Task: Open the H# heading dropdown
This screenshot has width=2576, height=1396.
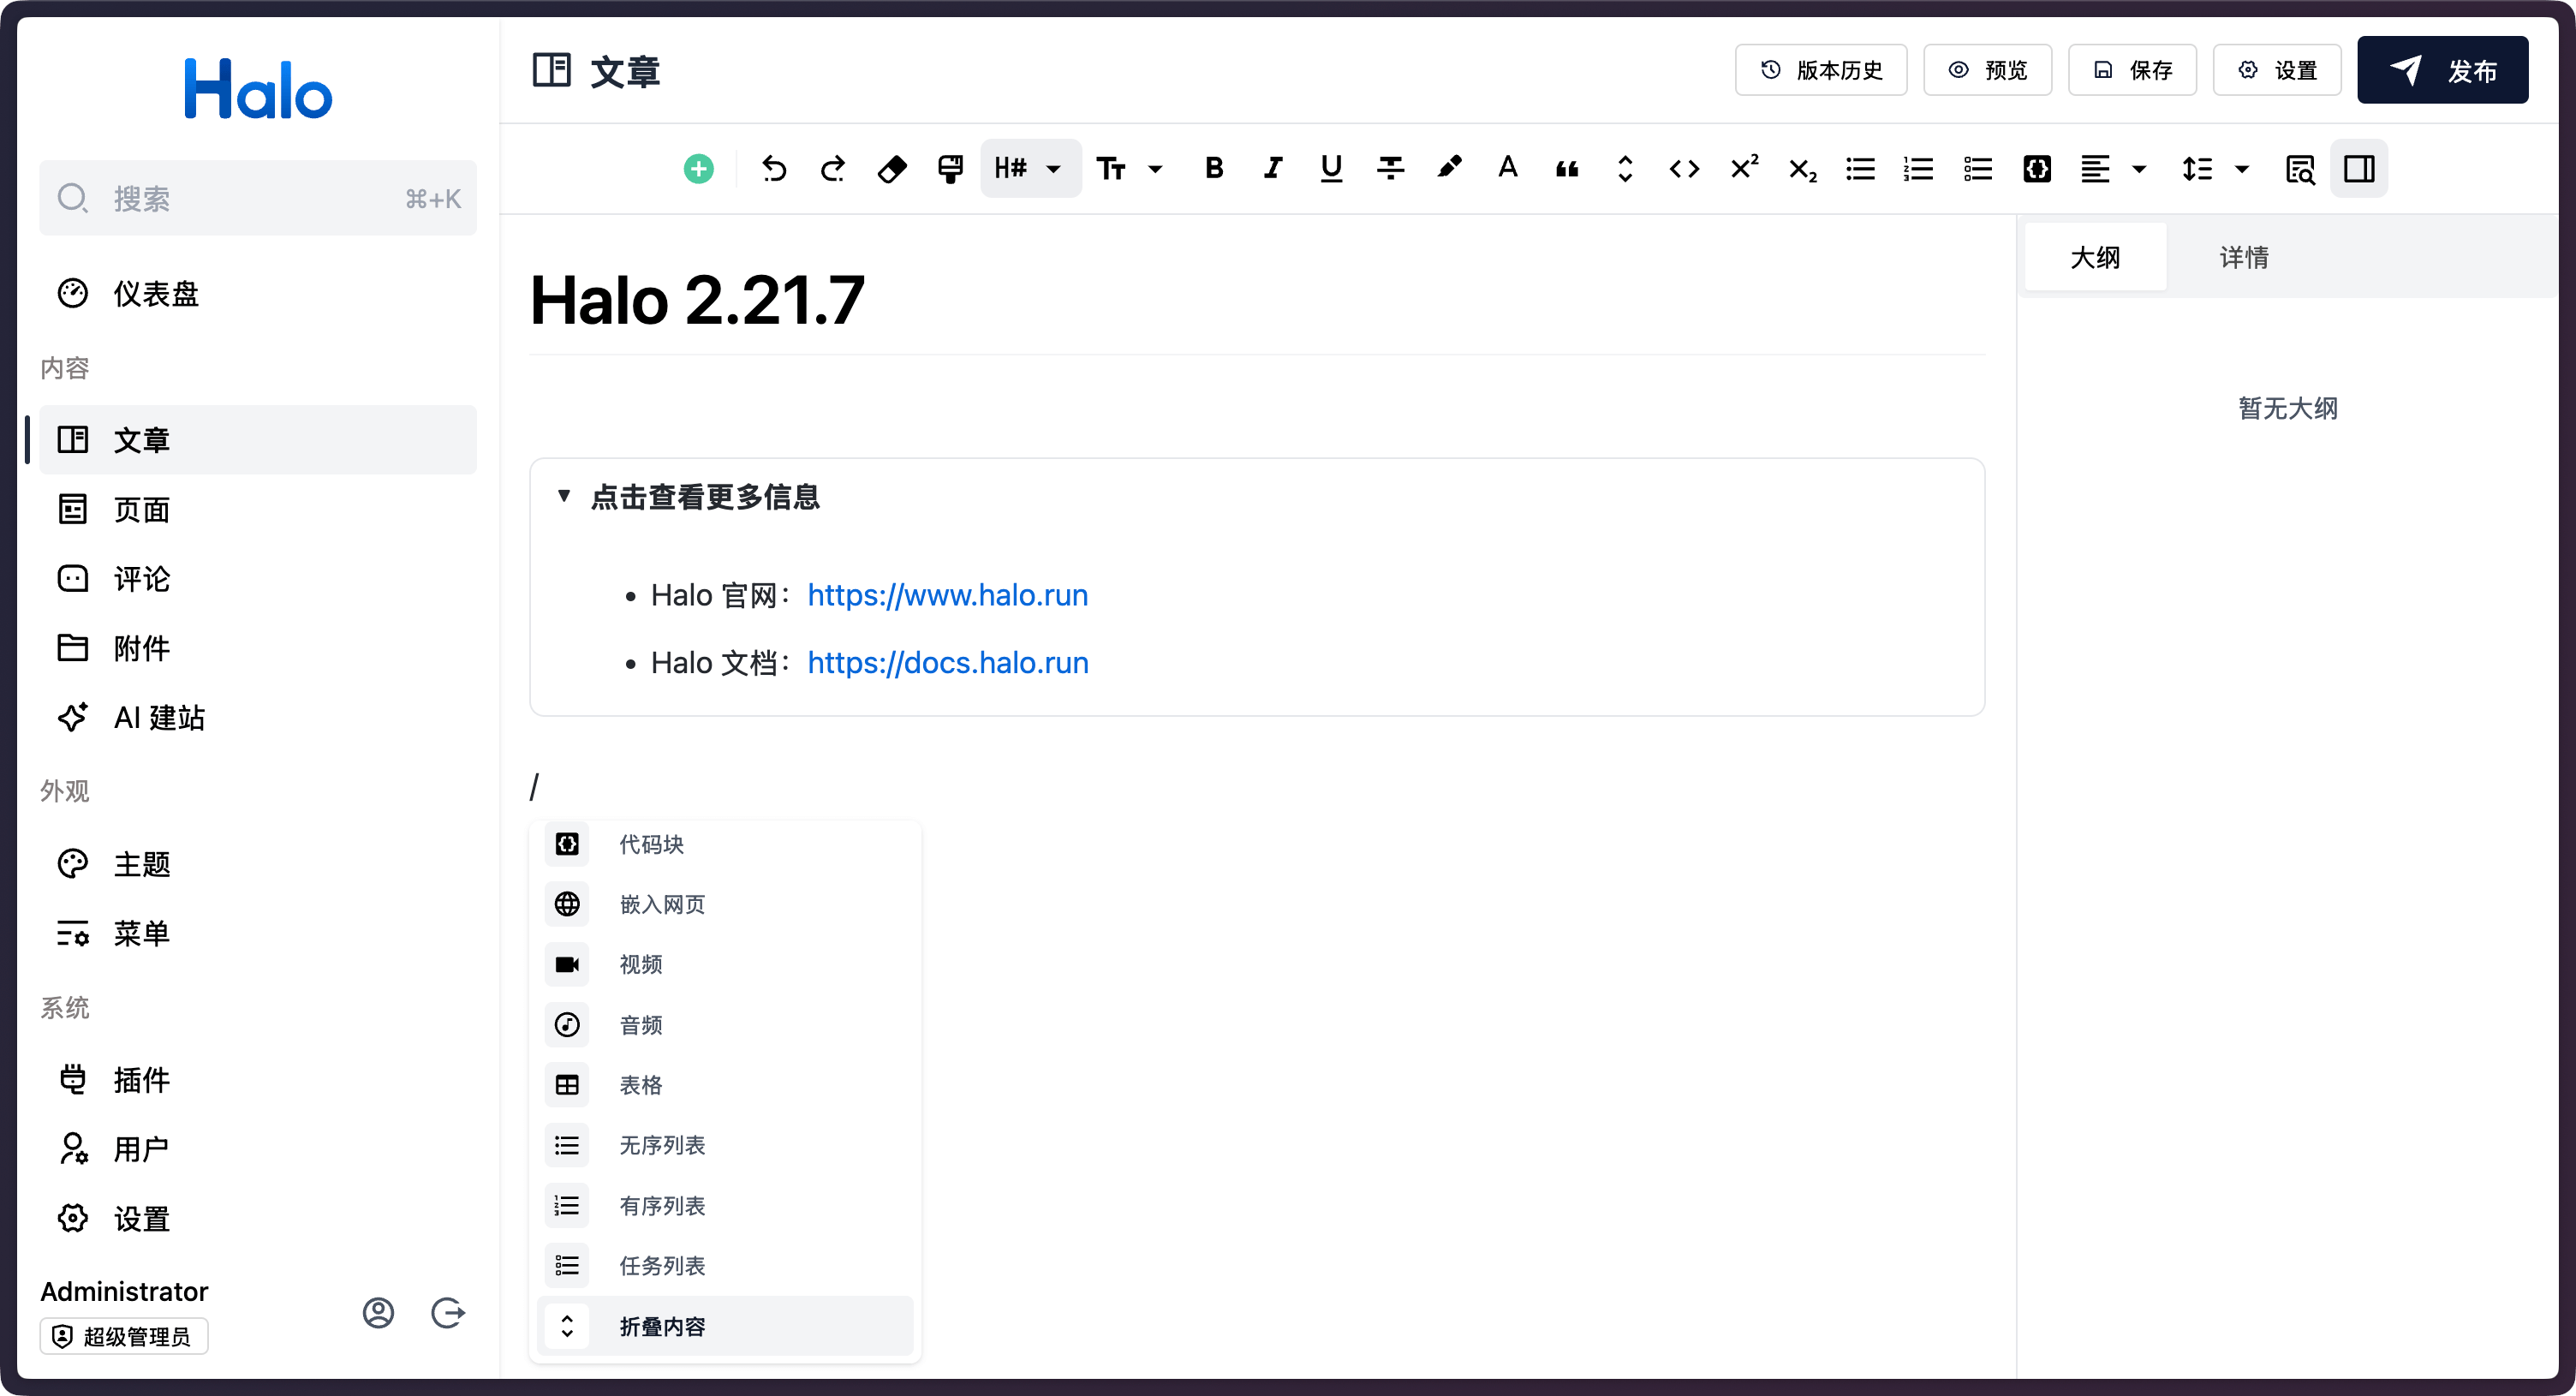Action: (1029, 169)
